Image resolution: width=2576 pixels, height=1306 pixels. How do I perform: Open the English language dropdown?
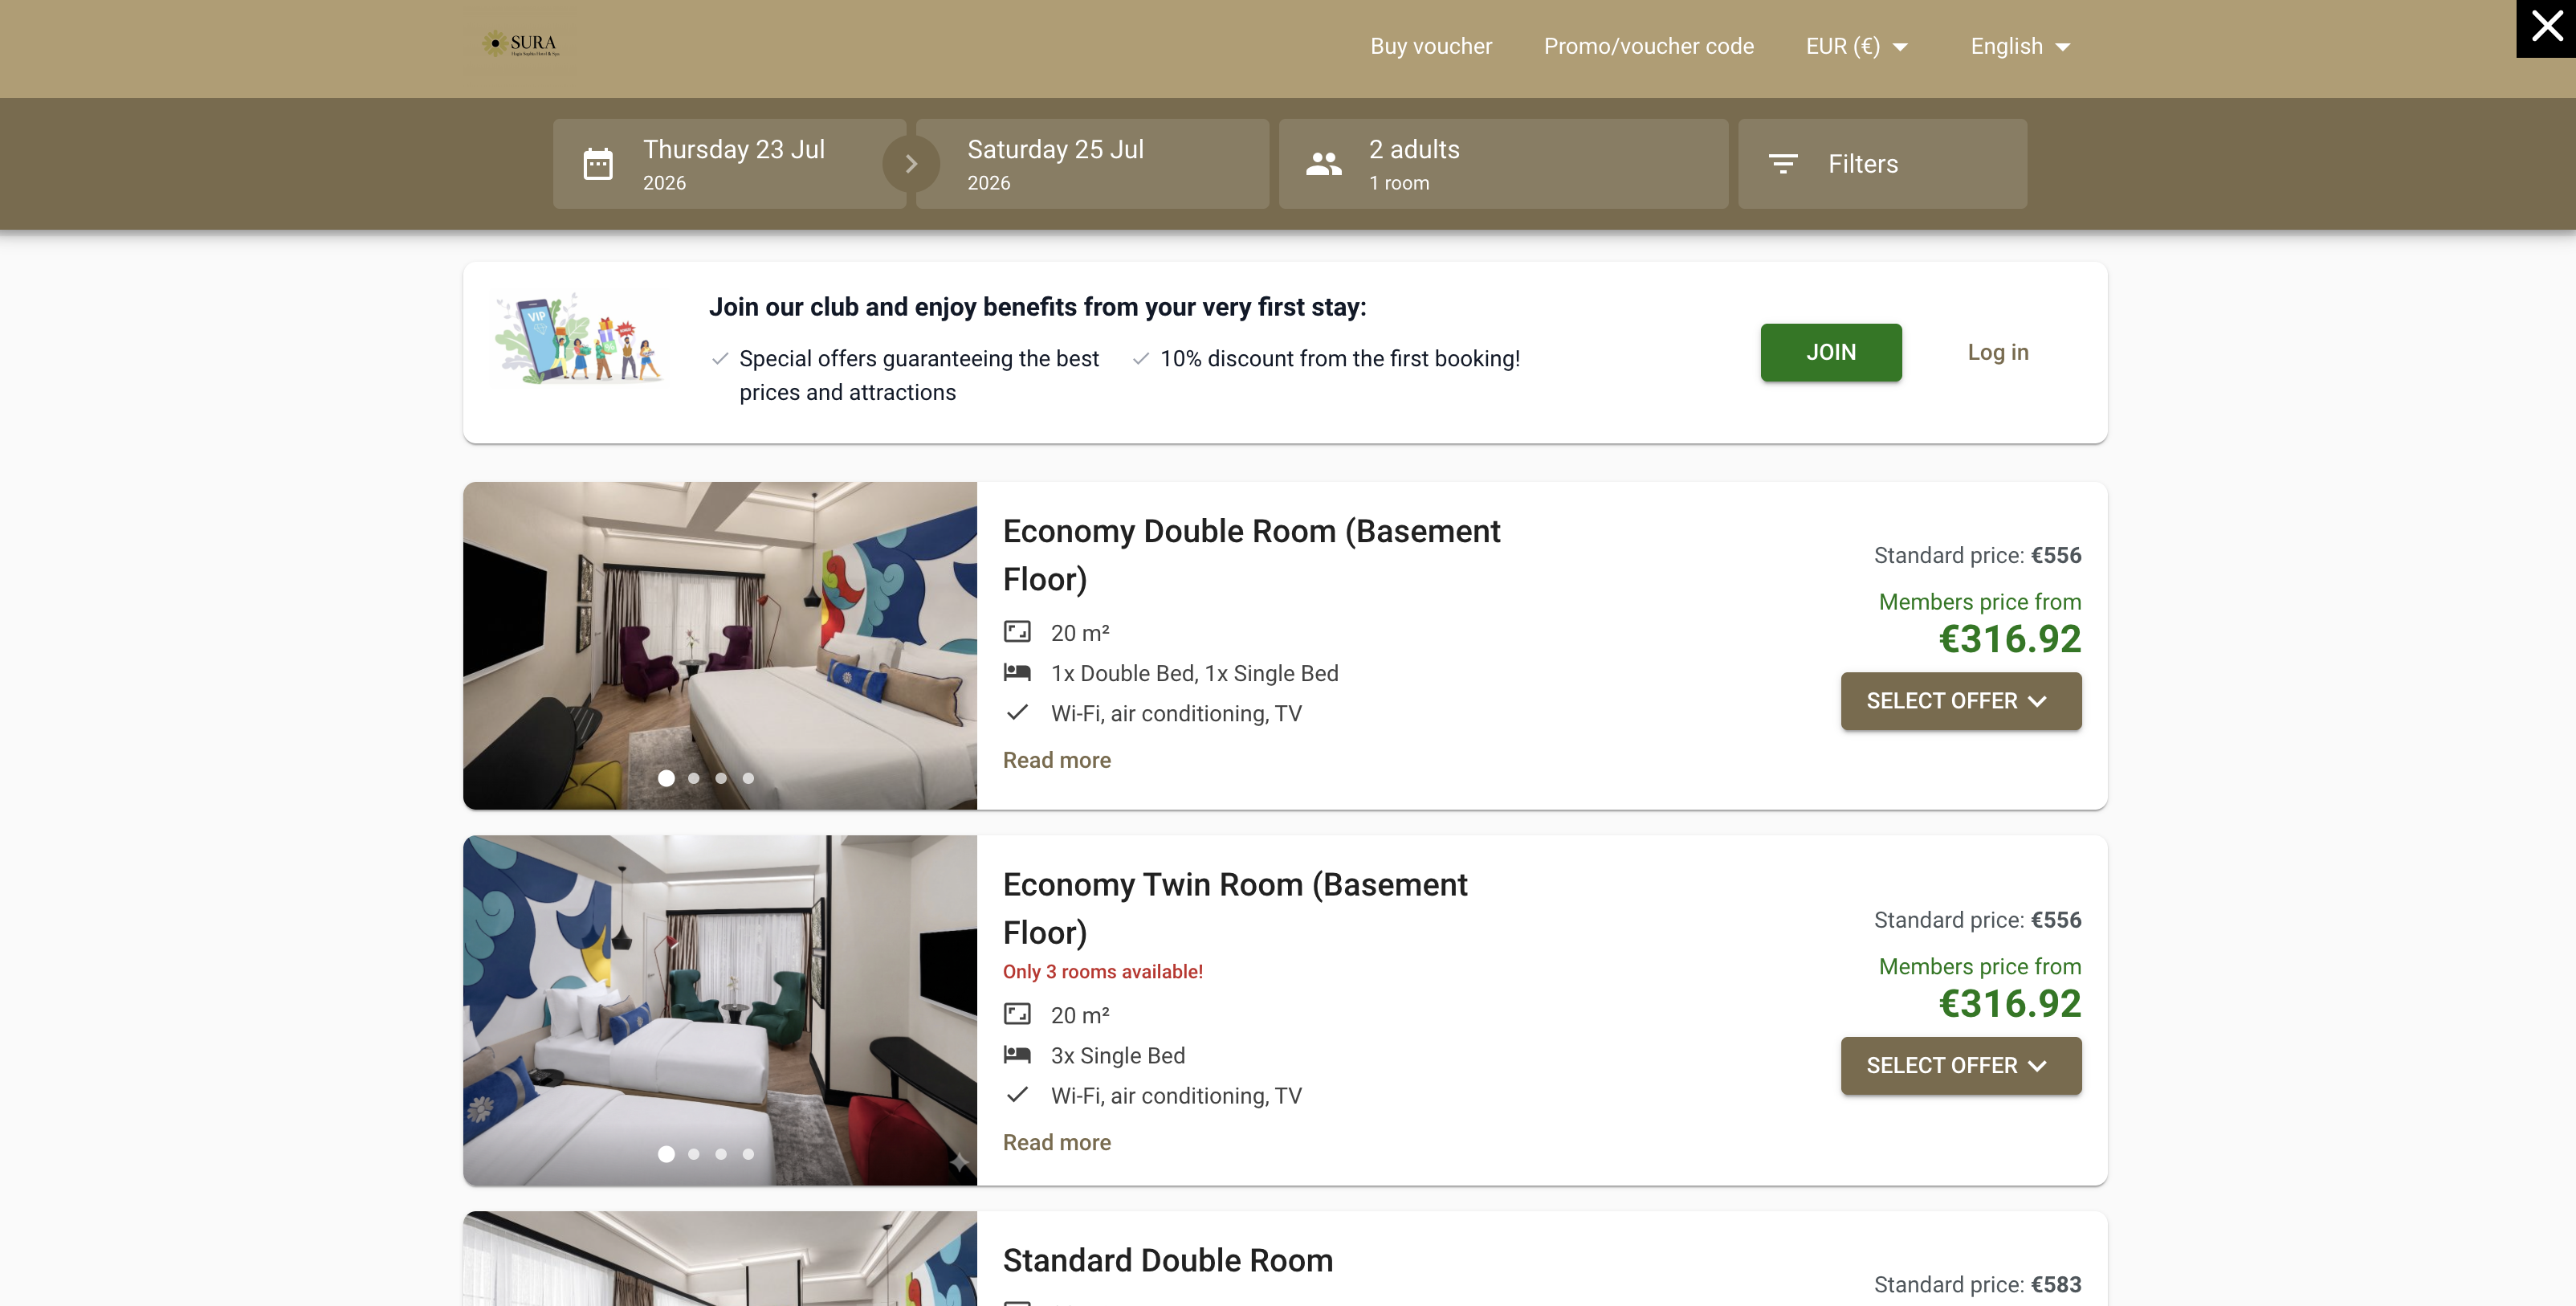[x=2020, y=46]
